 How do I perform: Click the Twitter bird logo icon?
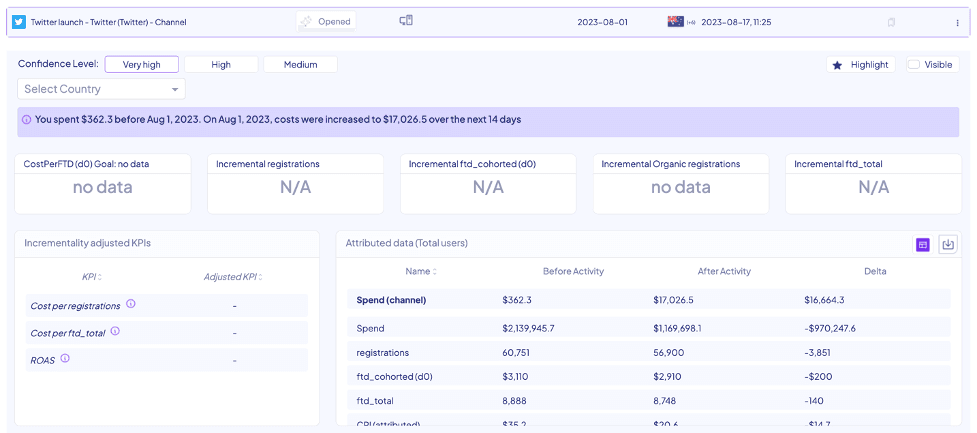[19, 22]
